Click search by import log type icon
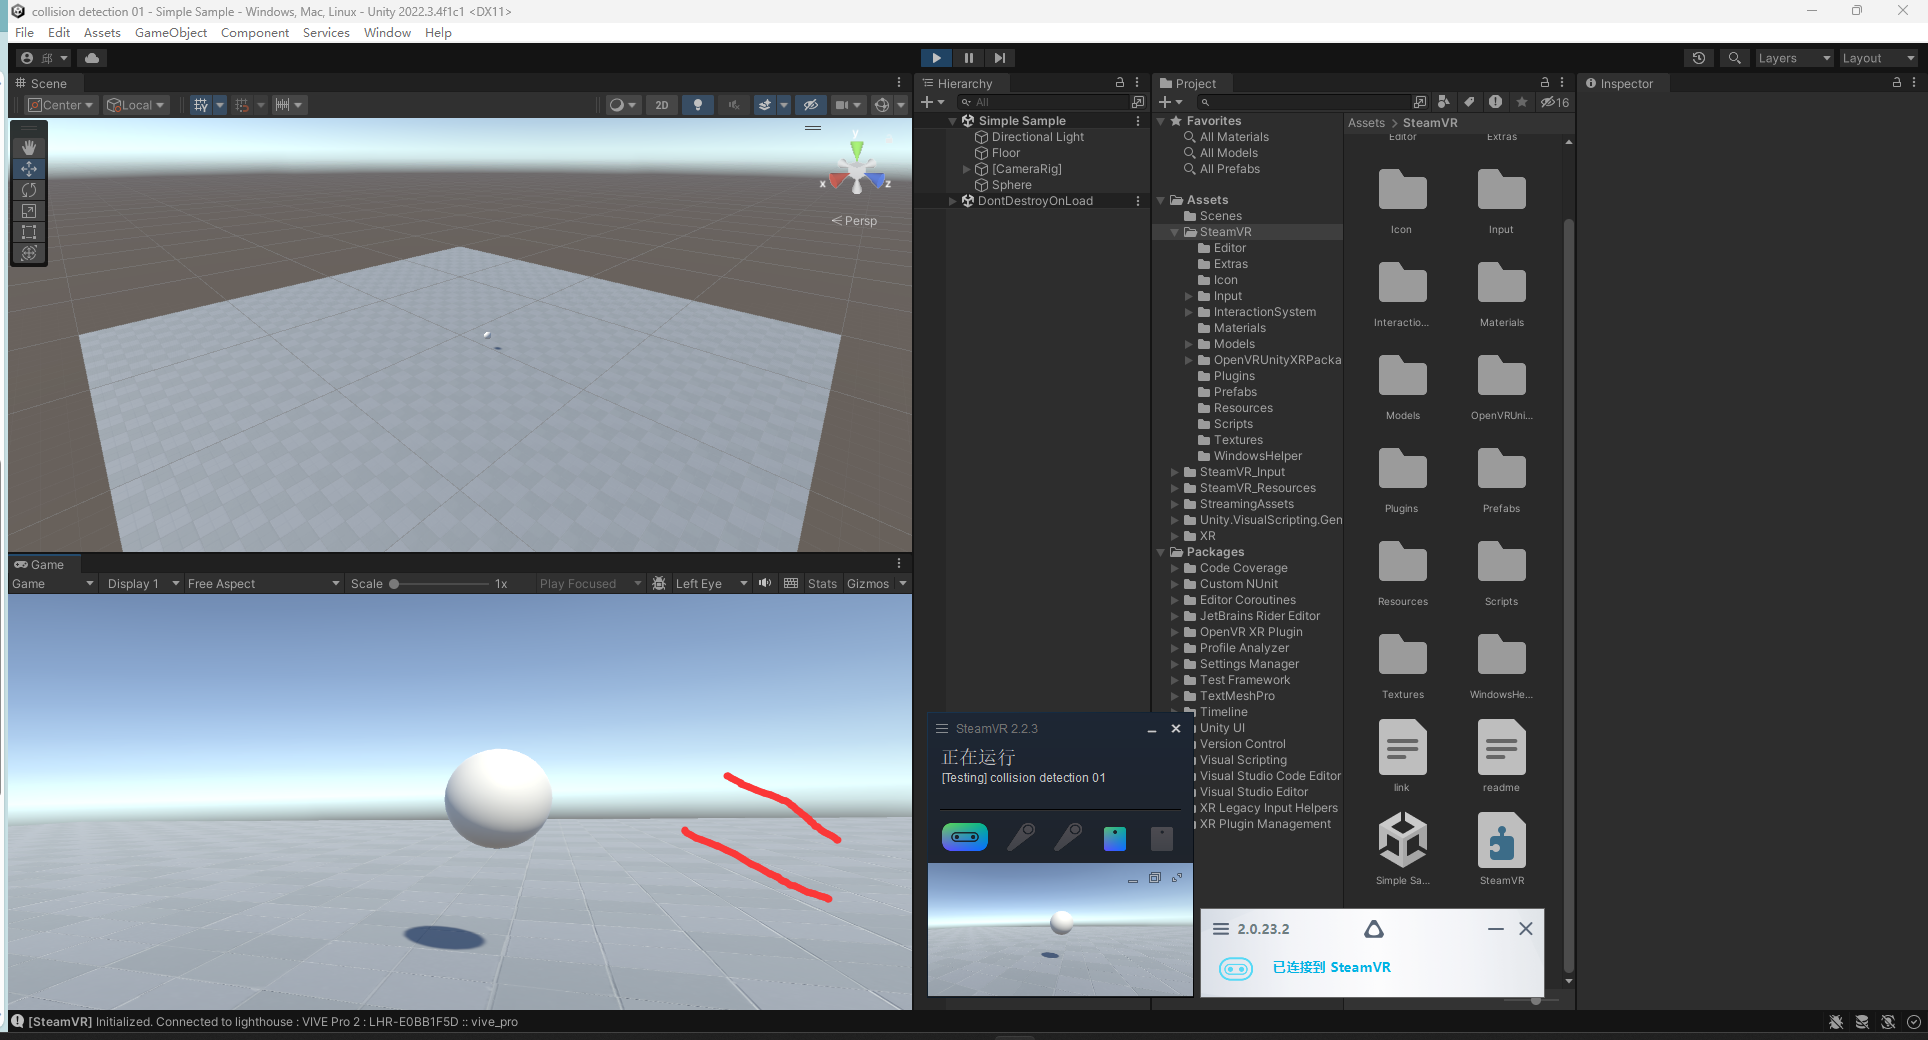This screenshot has height=1040, width=1928. 1495,102
